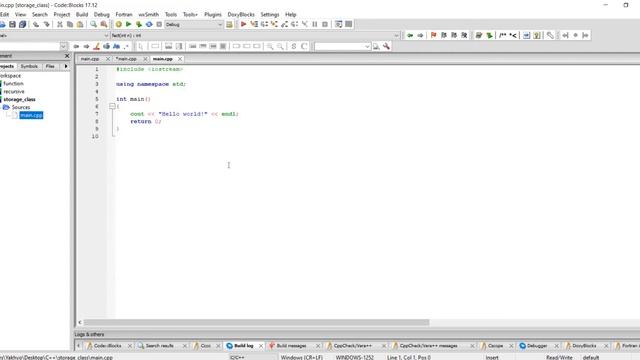Click the Abort build icon
The image size is (640, 360).
point(159,24)
